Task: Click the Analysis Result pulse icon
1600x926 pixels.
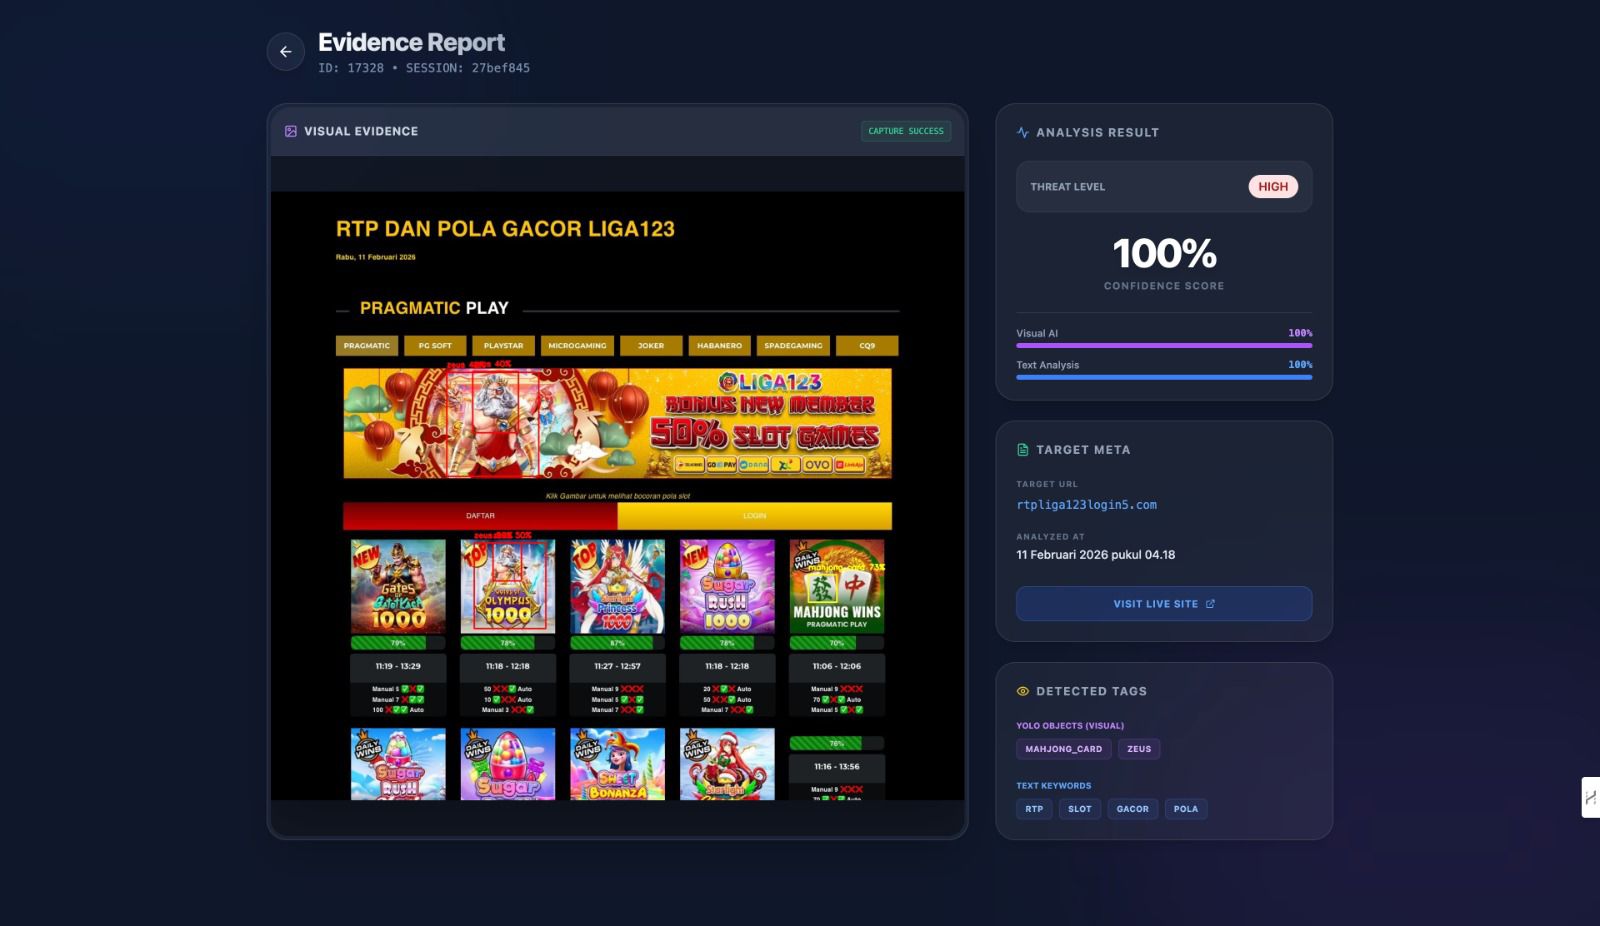Action: tap(1022, 132)
